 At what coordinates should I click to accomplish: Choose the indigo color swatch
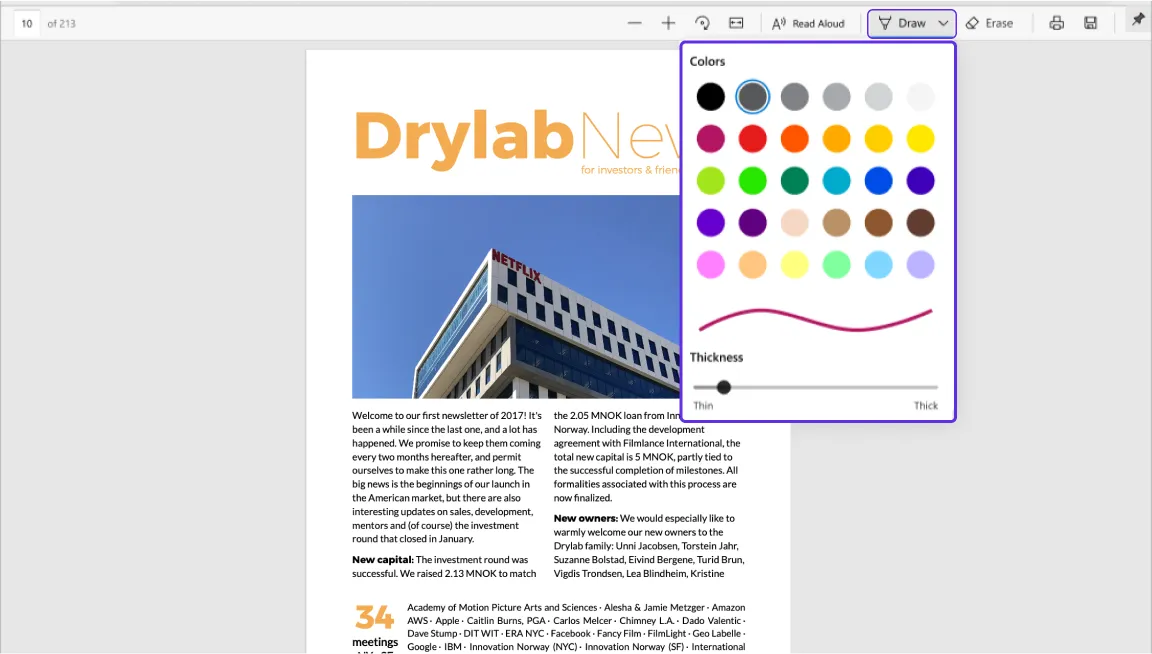tap(920, 181)
